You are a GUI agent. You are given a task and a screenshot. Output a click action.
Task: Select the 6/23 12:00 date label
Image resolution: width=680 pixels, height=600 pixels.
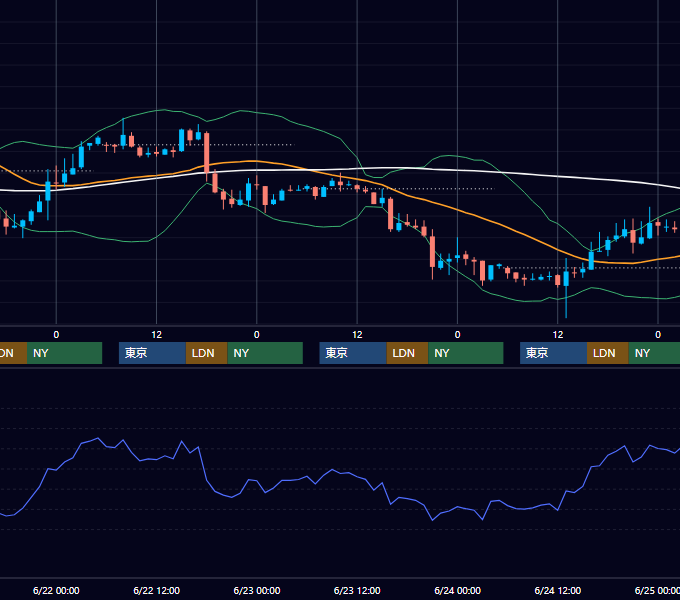click(x=357, y=590)
